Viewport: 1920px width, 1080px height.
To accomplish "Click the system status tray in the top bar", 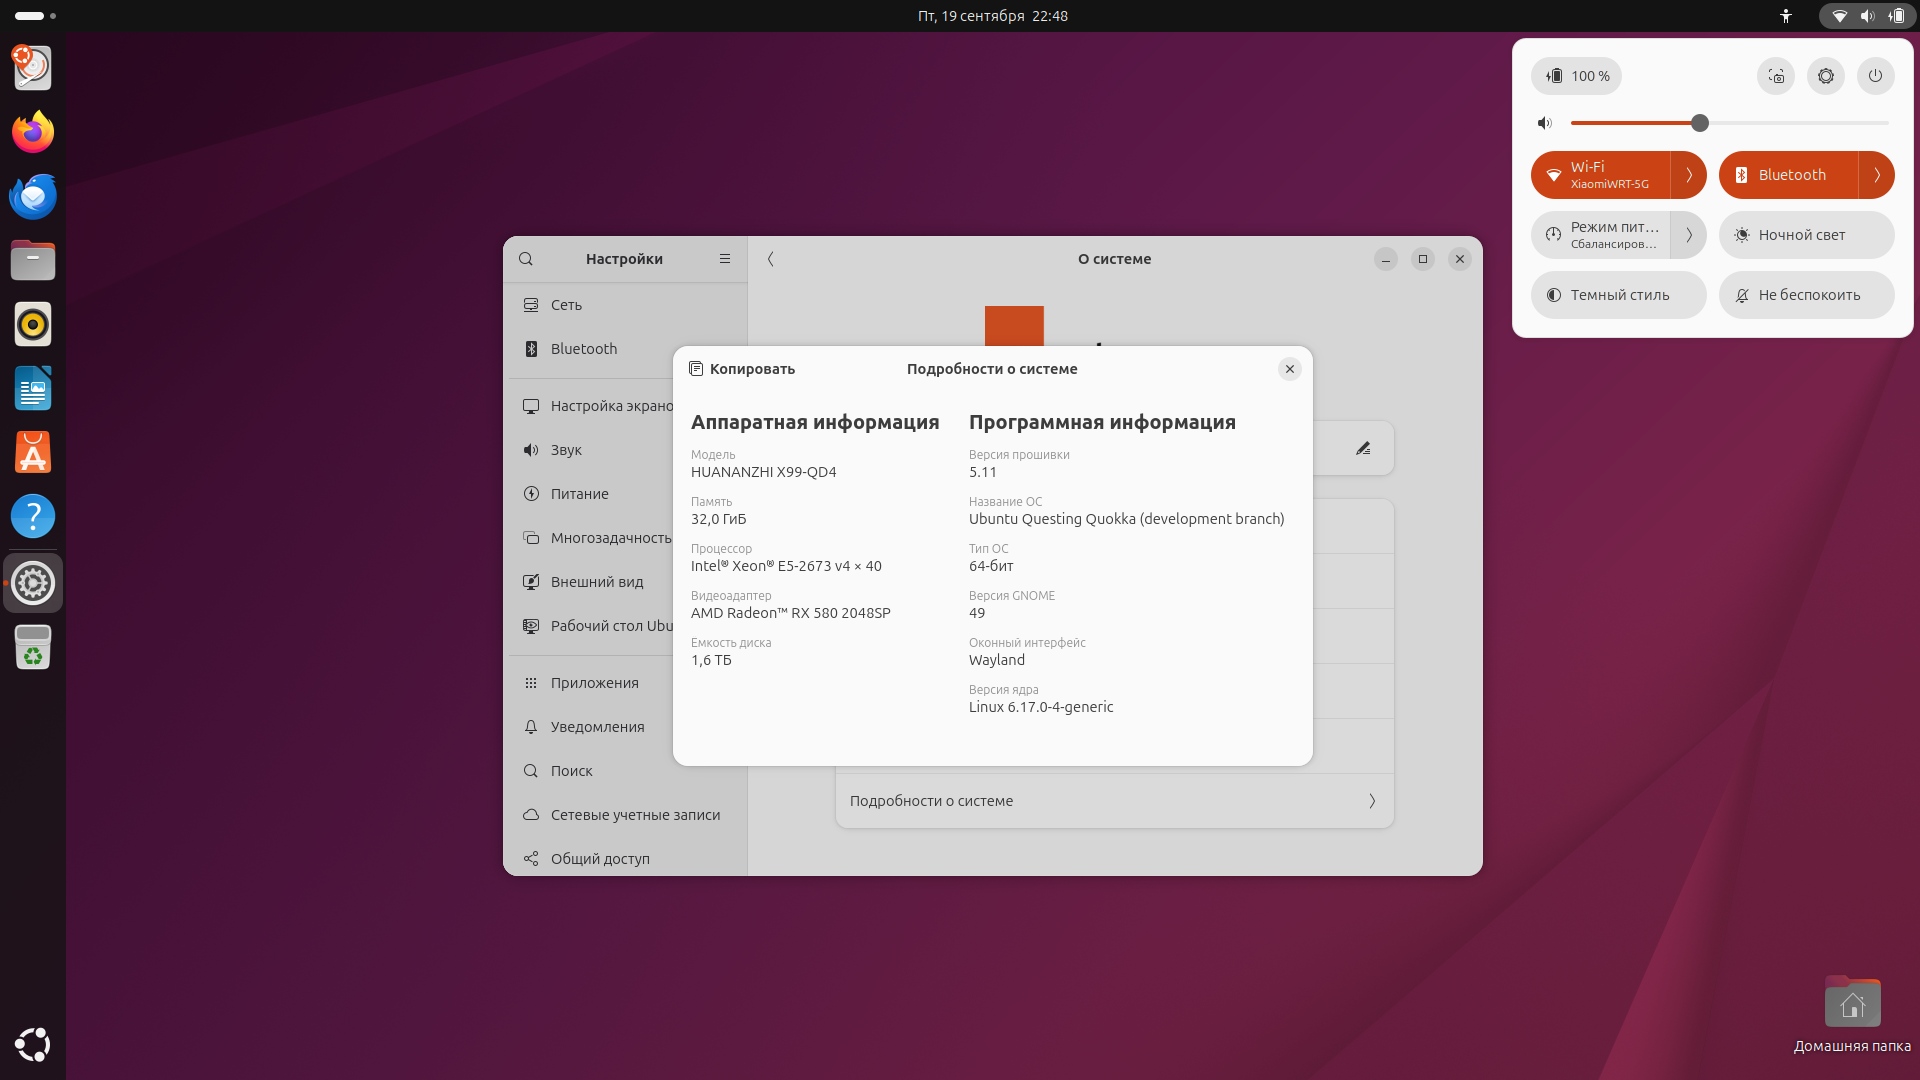I will click(x=1867, y=16).
